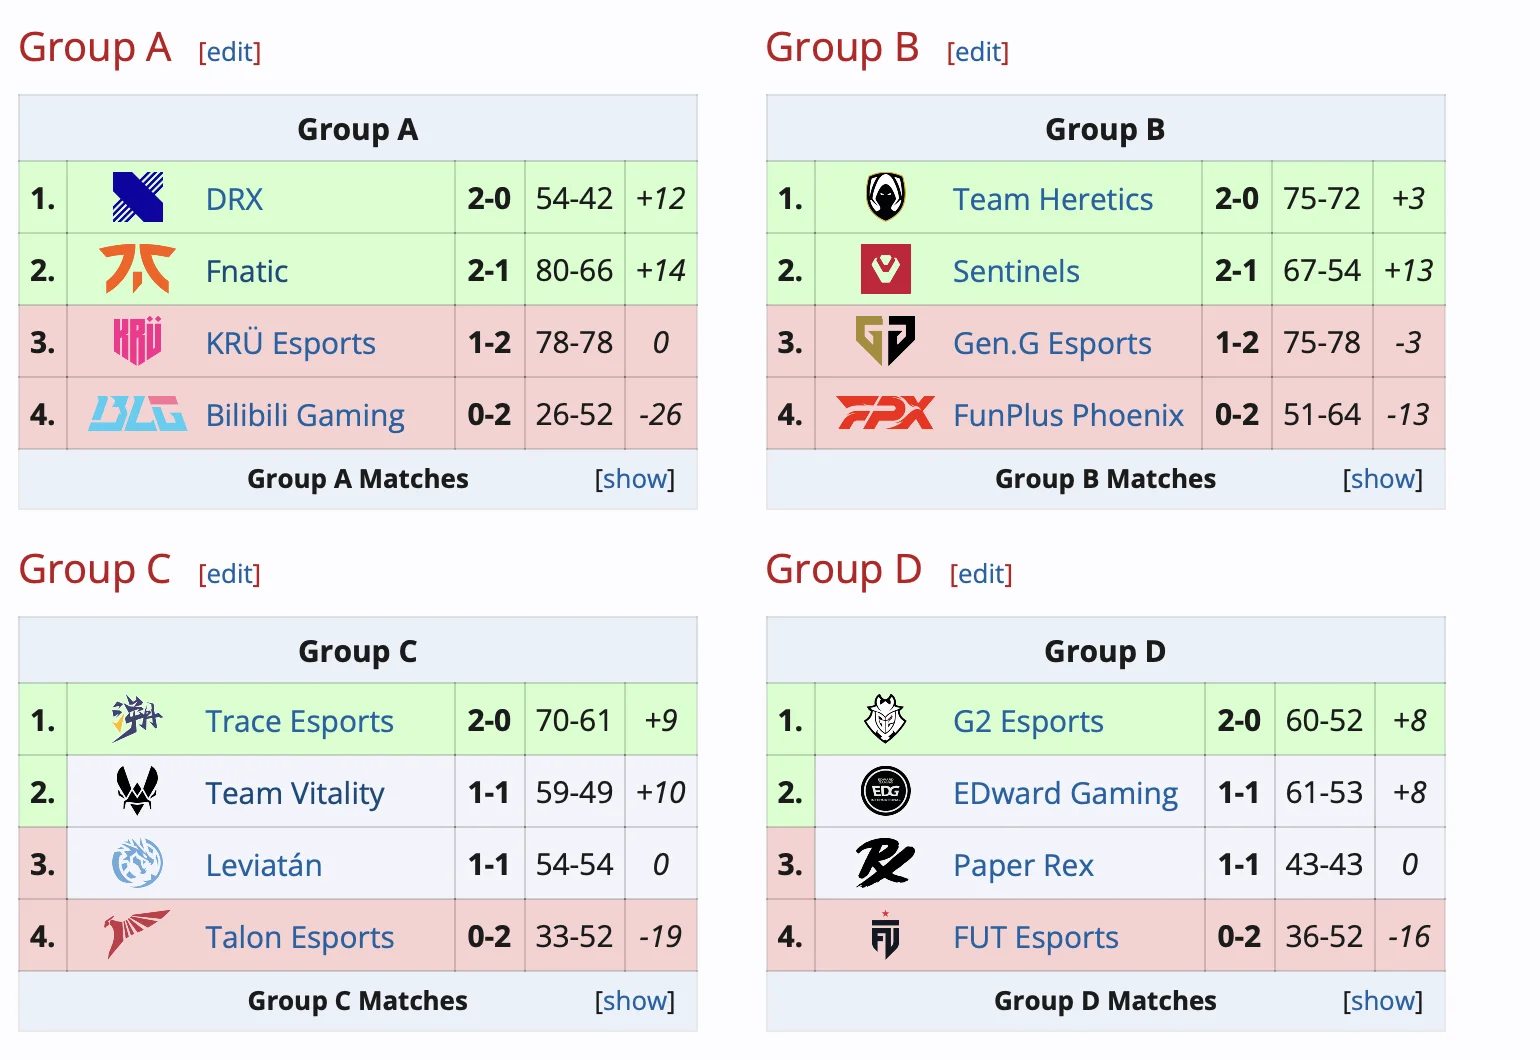Click the Team Heretics logo

pos(885,197)
